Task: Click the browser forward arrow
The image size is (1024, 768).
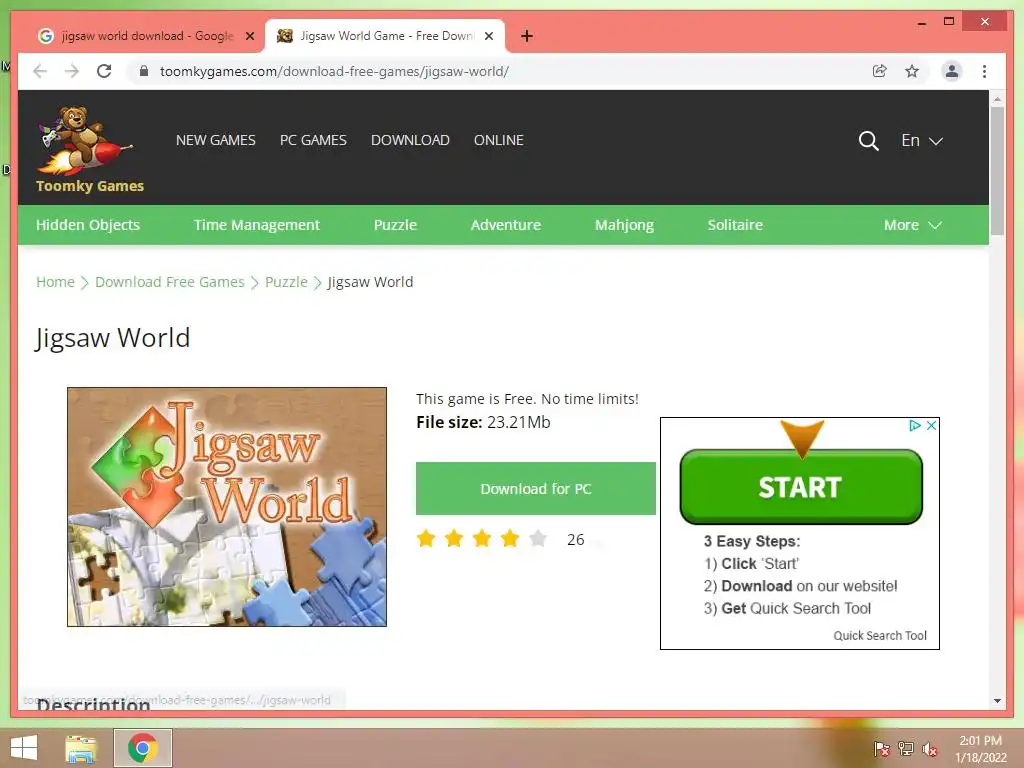Action: (72, 71)
